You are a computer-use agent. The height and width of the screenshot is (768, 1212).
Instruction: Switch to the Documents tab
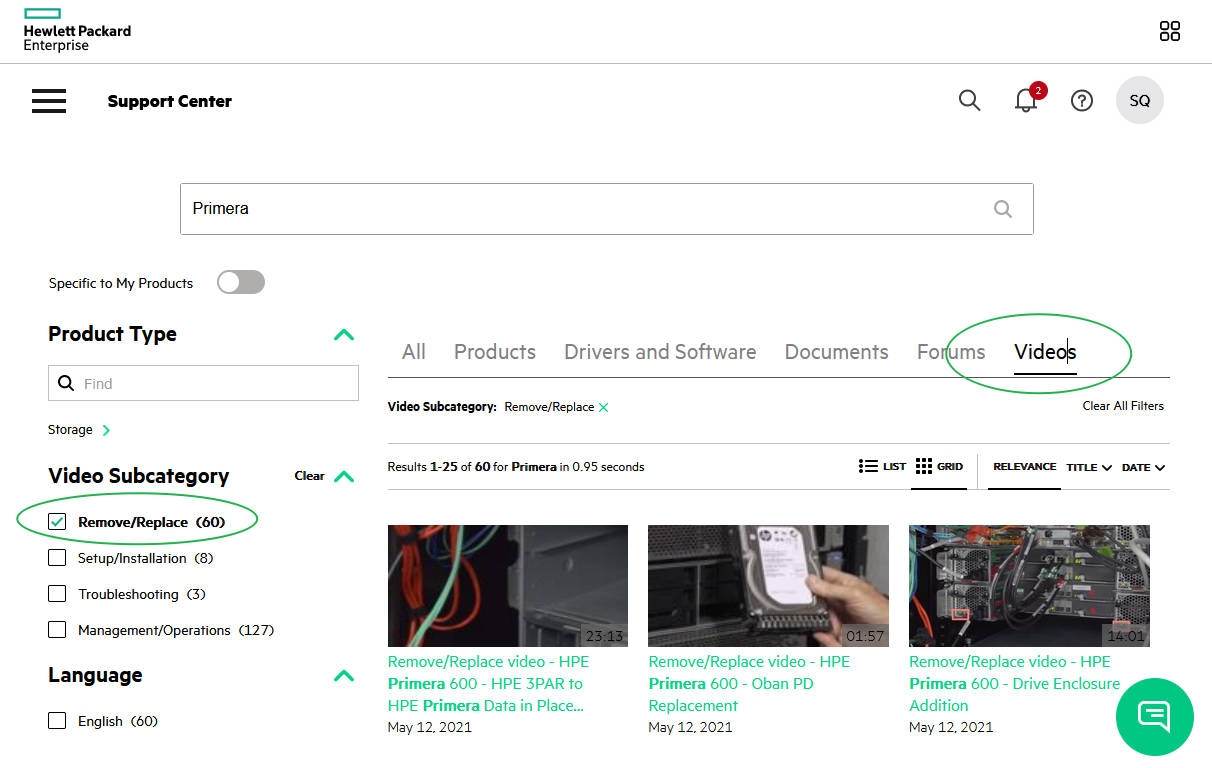coord(836,352)
